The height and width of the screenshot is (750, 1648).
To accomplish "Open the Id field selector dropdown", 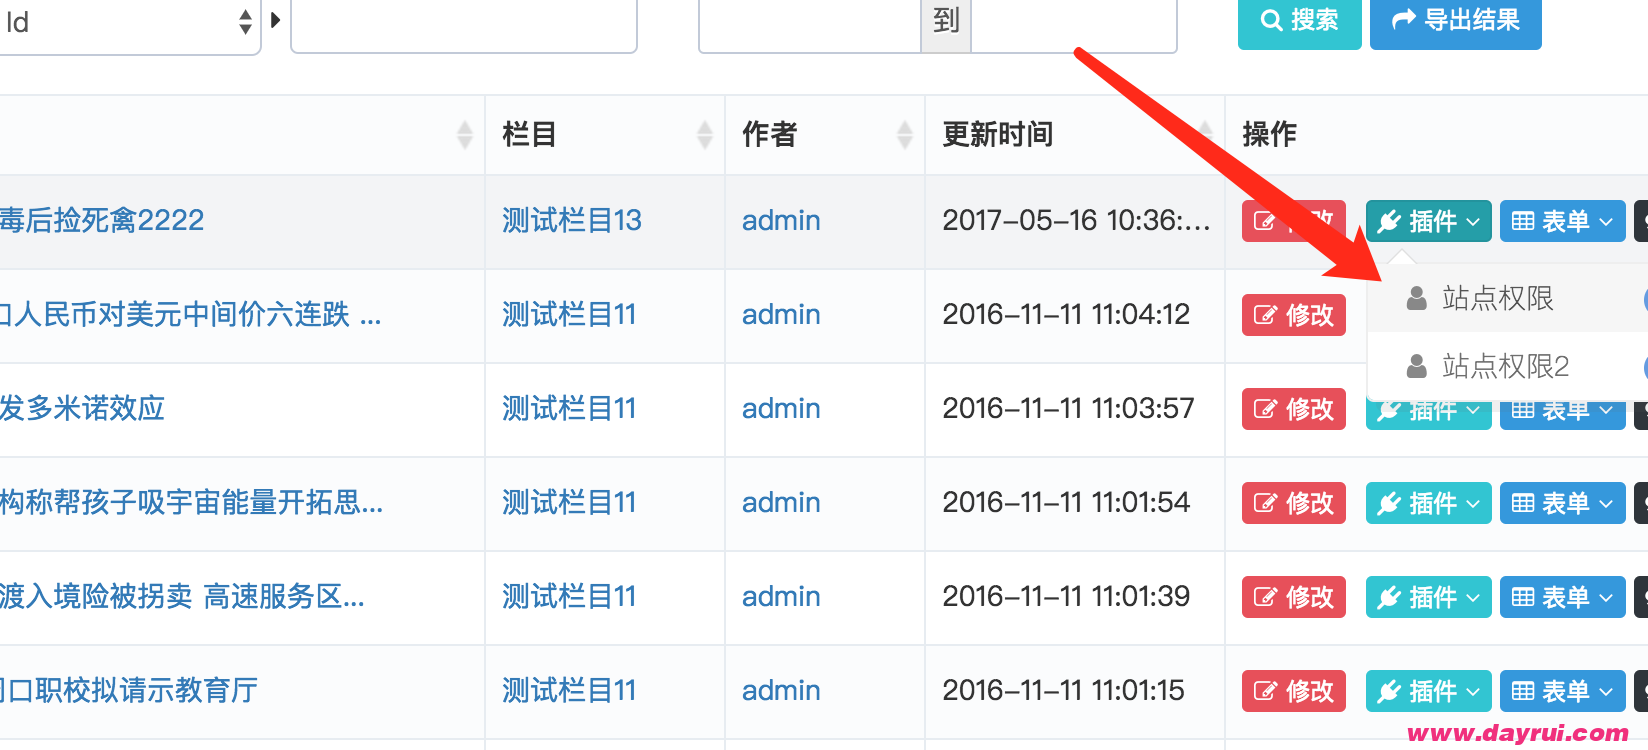I will coord(129,23).
